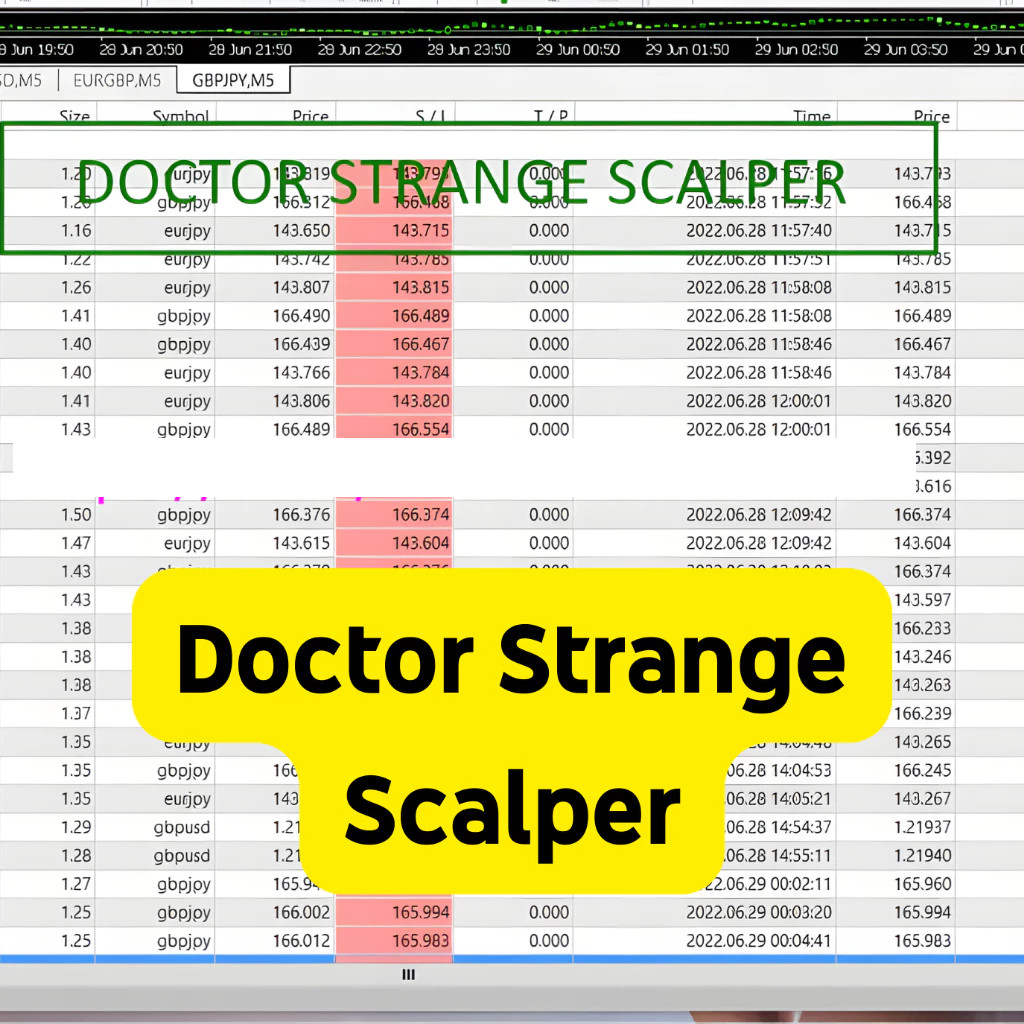
Task: Click gbpusd symbol in the 1.28 row
Action: (182, 856)
